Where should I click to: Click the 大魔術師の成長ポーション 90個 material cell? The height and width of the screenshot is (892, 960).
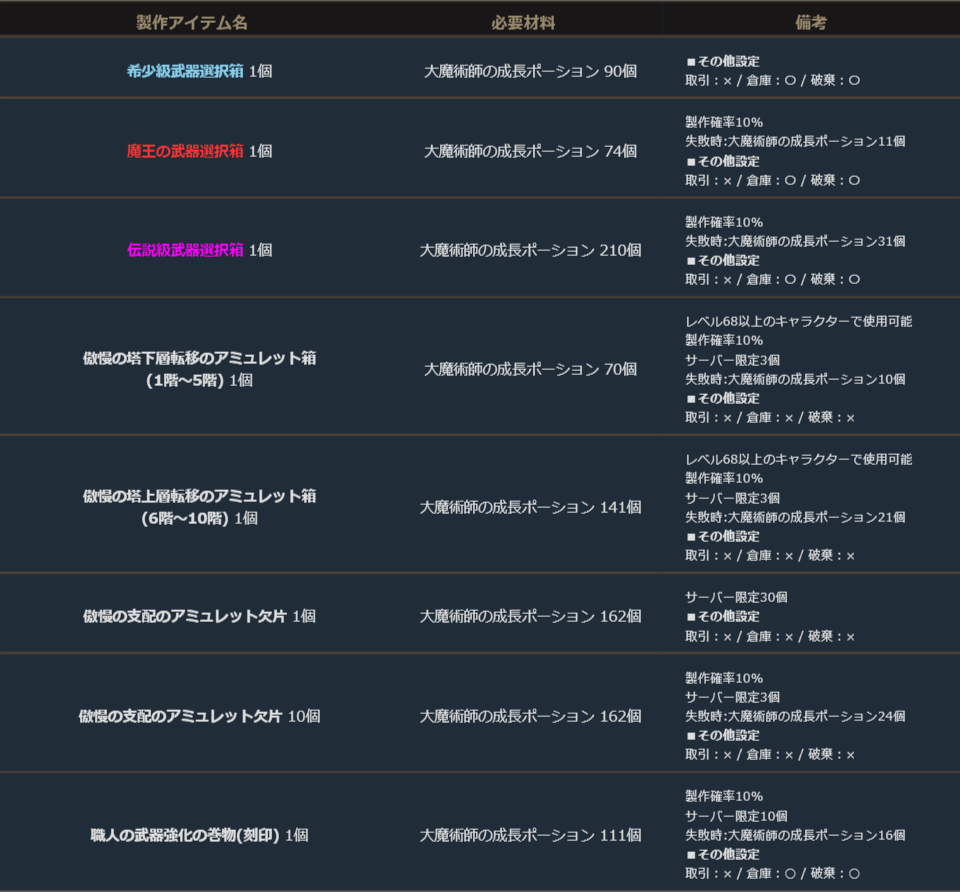tap(530, 71)
